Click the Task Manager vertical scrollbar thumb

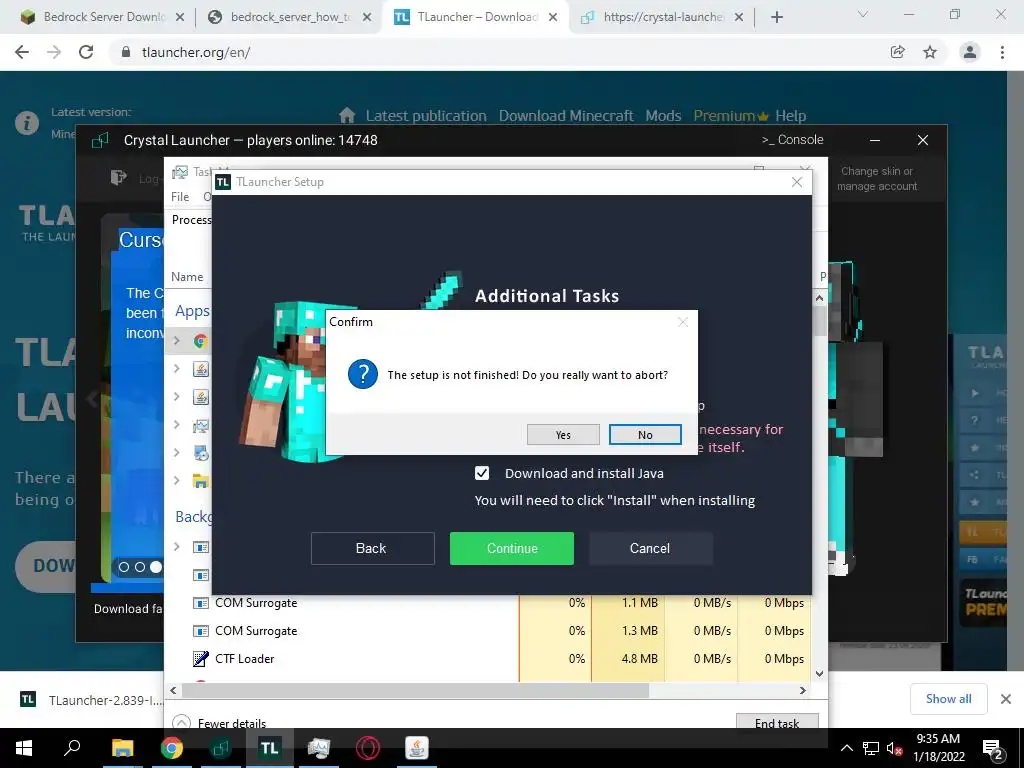click(x=820, y=321)
